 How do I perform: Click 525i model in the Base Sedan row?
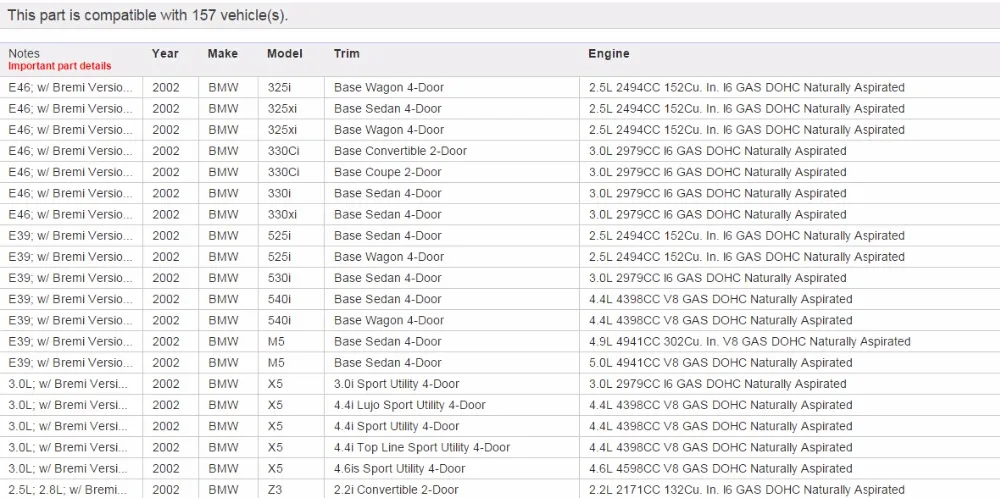click(x=279, y=235)
